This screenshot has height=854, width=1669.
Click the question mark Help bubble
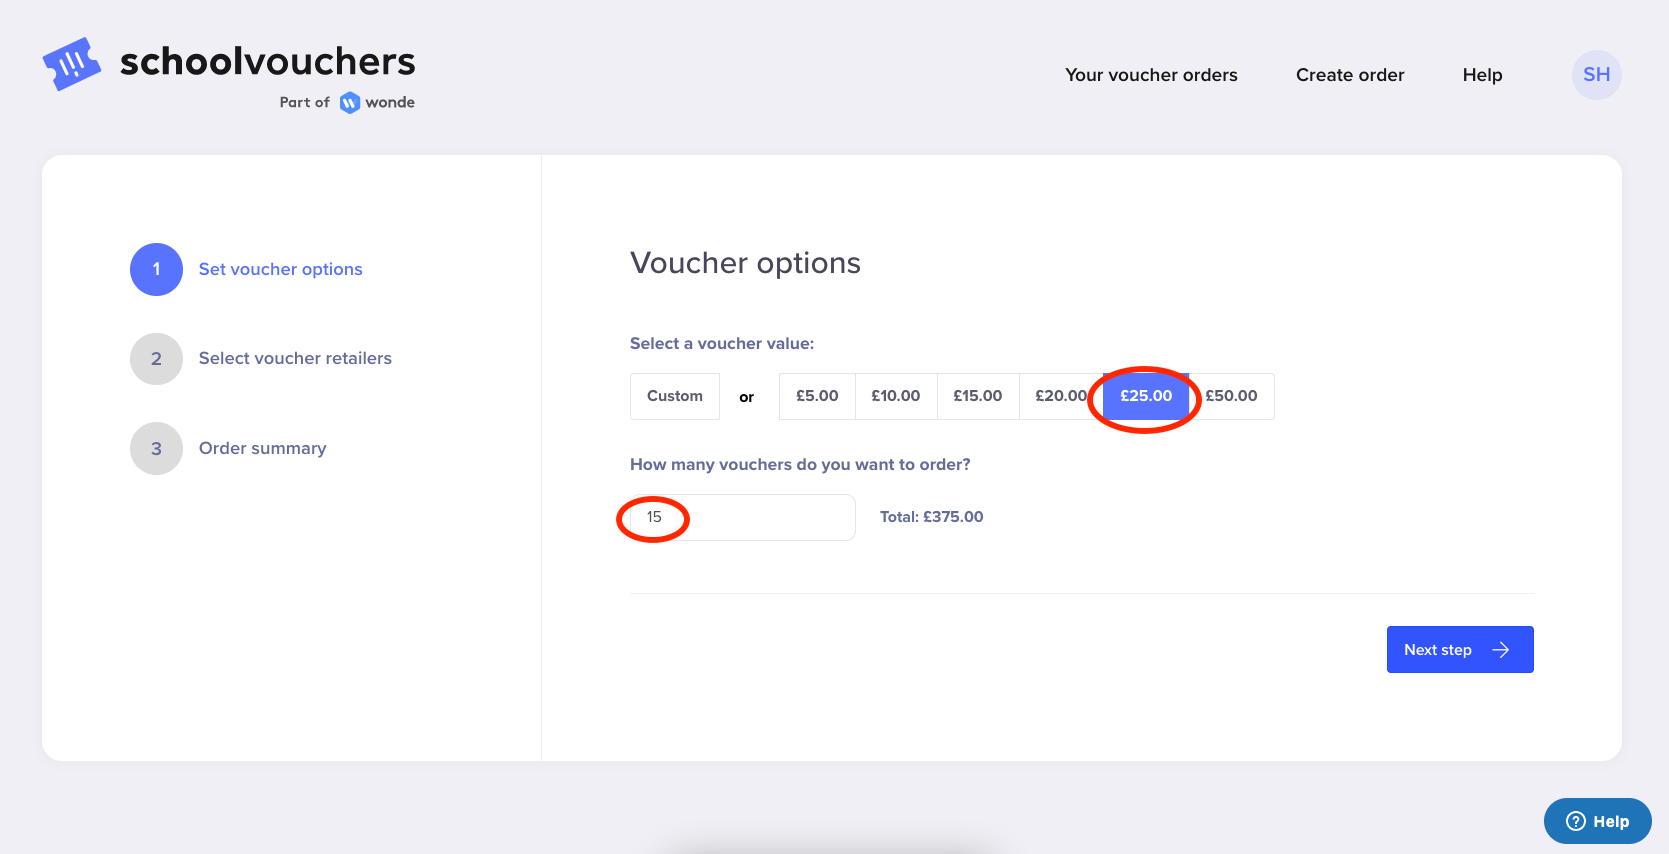pyautogui.click(x=1597, y=821)
